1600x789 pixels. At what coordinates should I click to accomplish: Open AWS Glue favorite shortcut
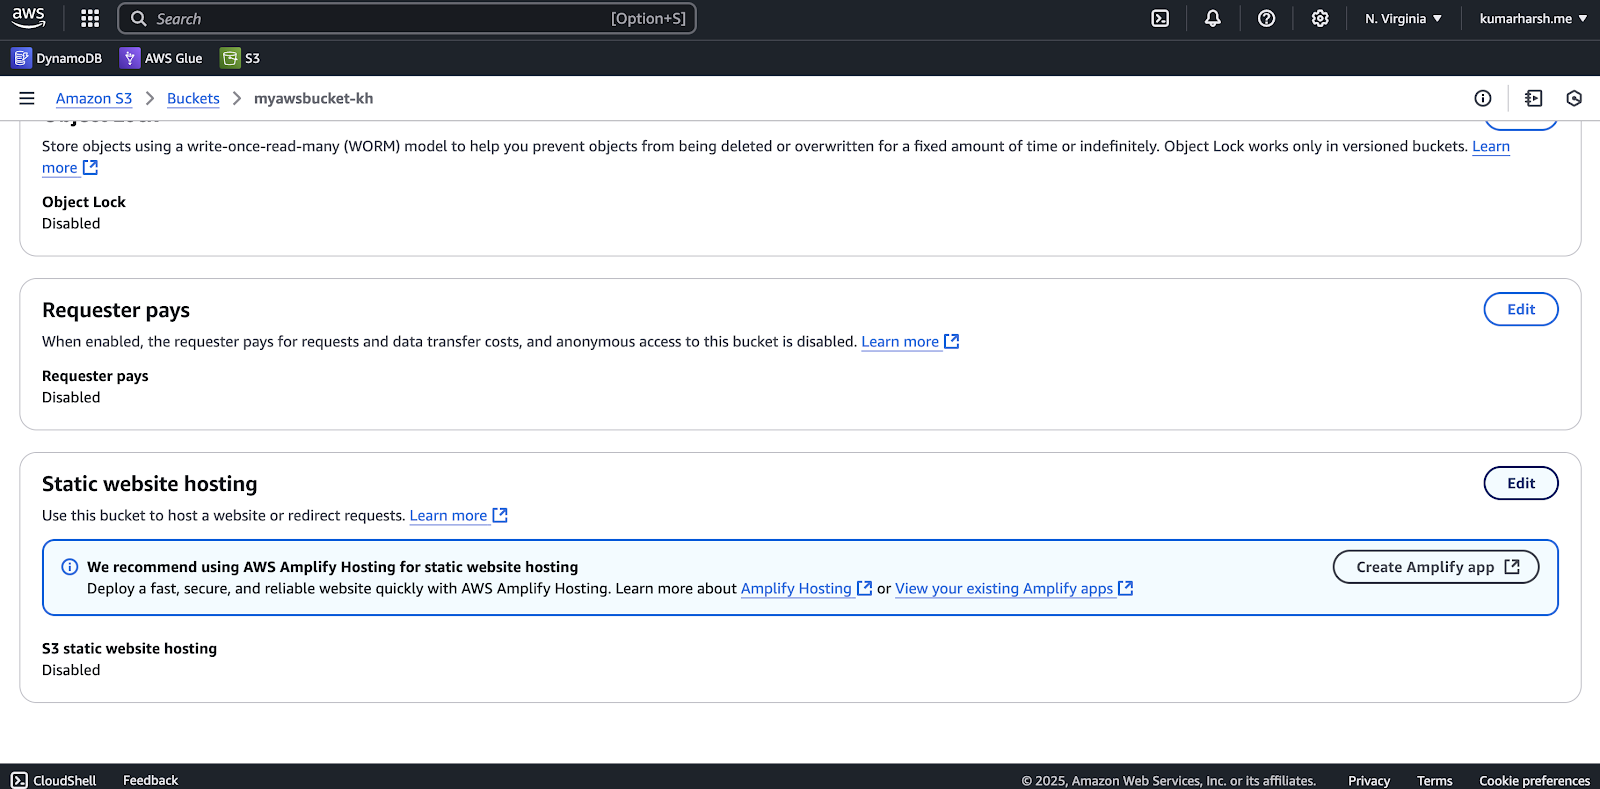coord(161,58)
